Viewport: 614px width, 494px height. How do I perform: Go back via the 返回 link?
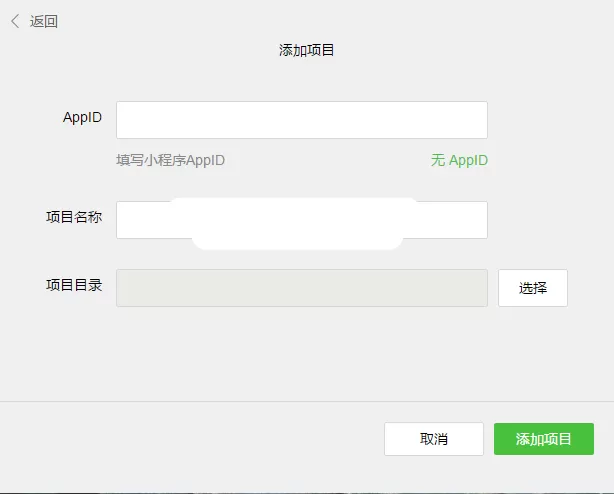(44, 22)
